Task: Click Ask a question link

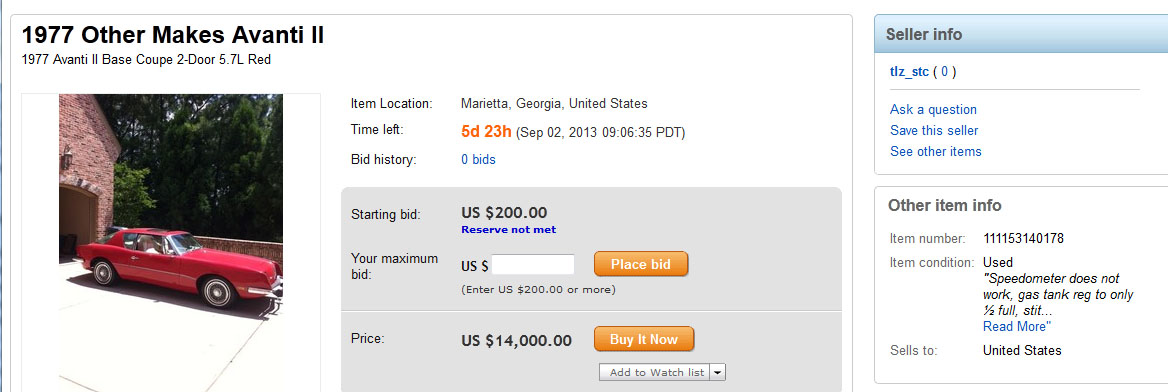Action: pyautogui.click(x=933, y=110)
